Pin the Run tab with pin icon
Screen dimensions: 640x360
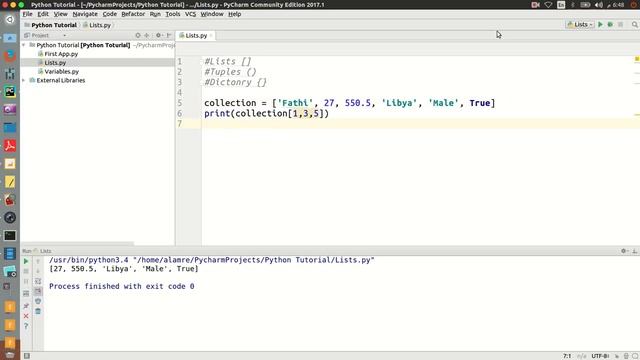coord(26,306)
